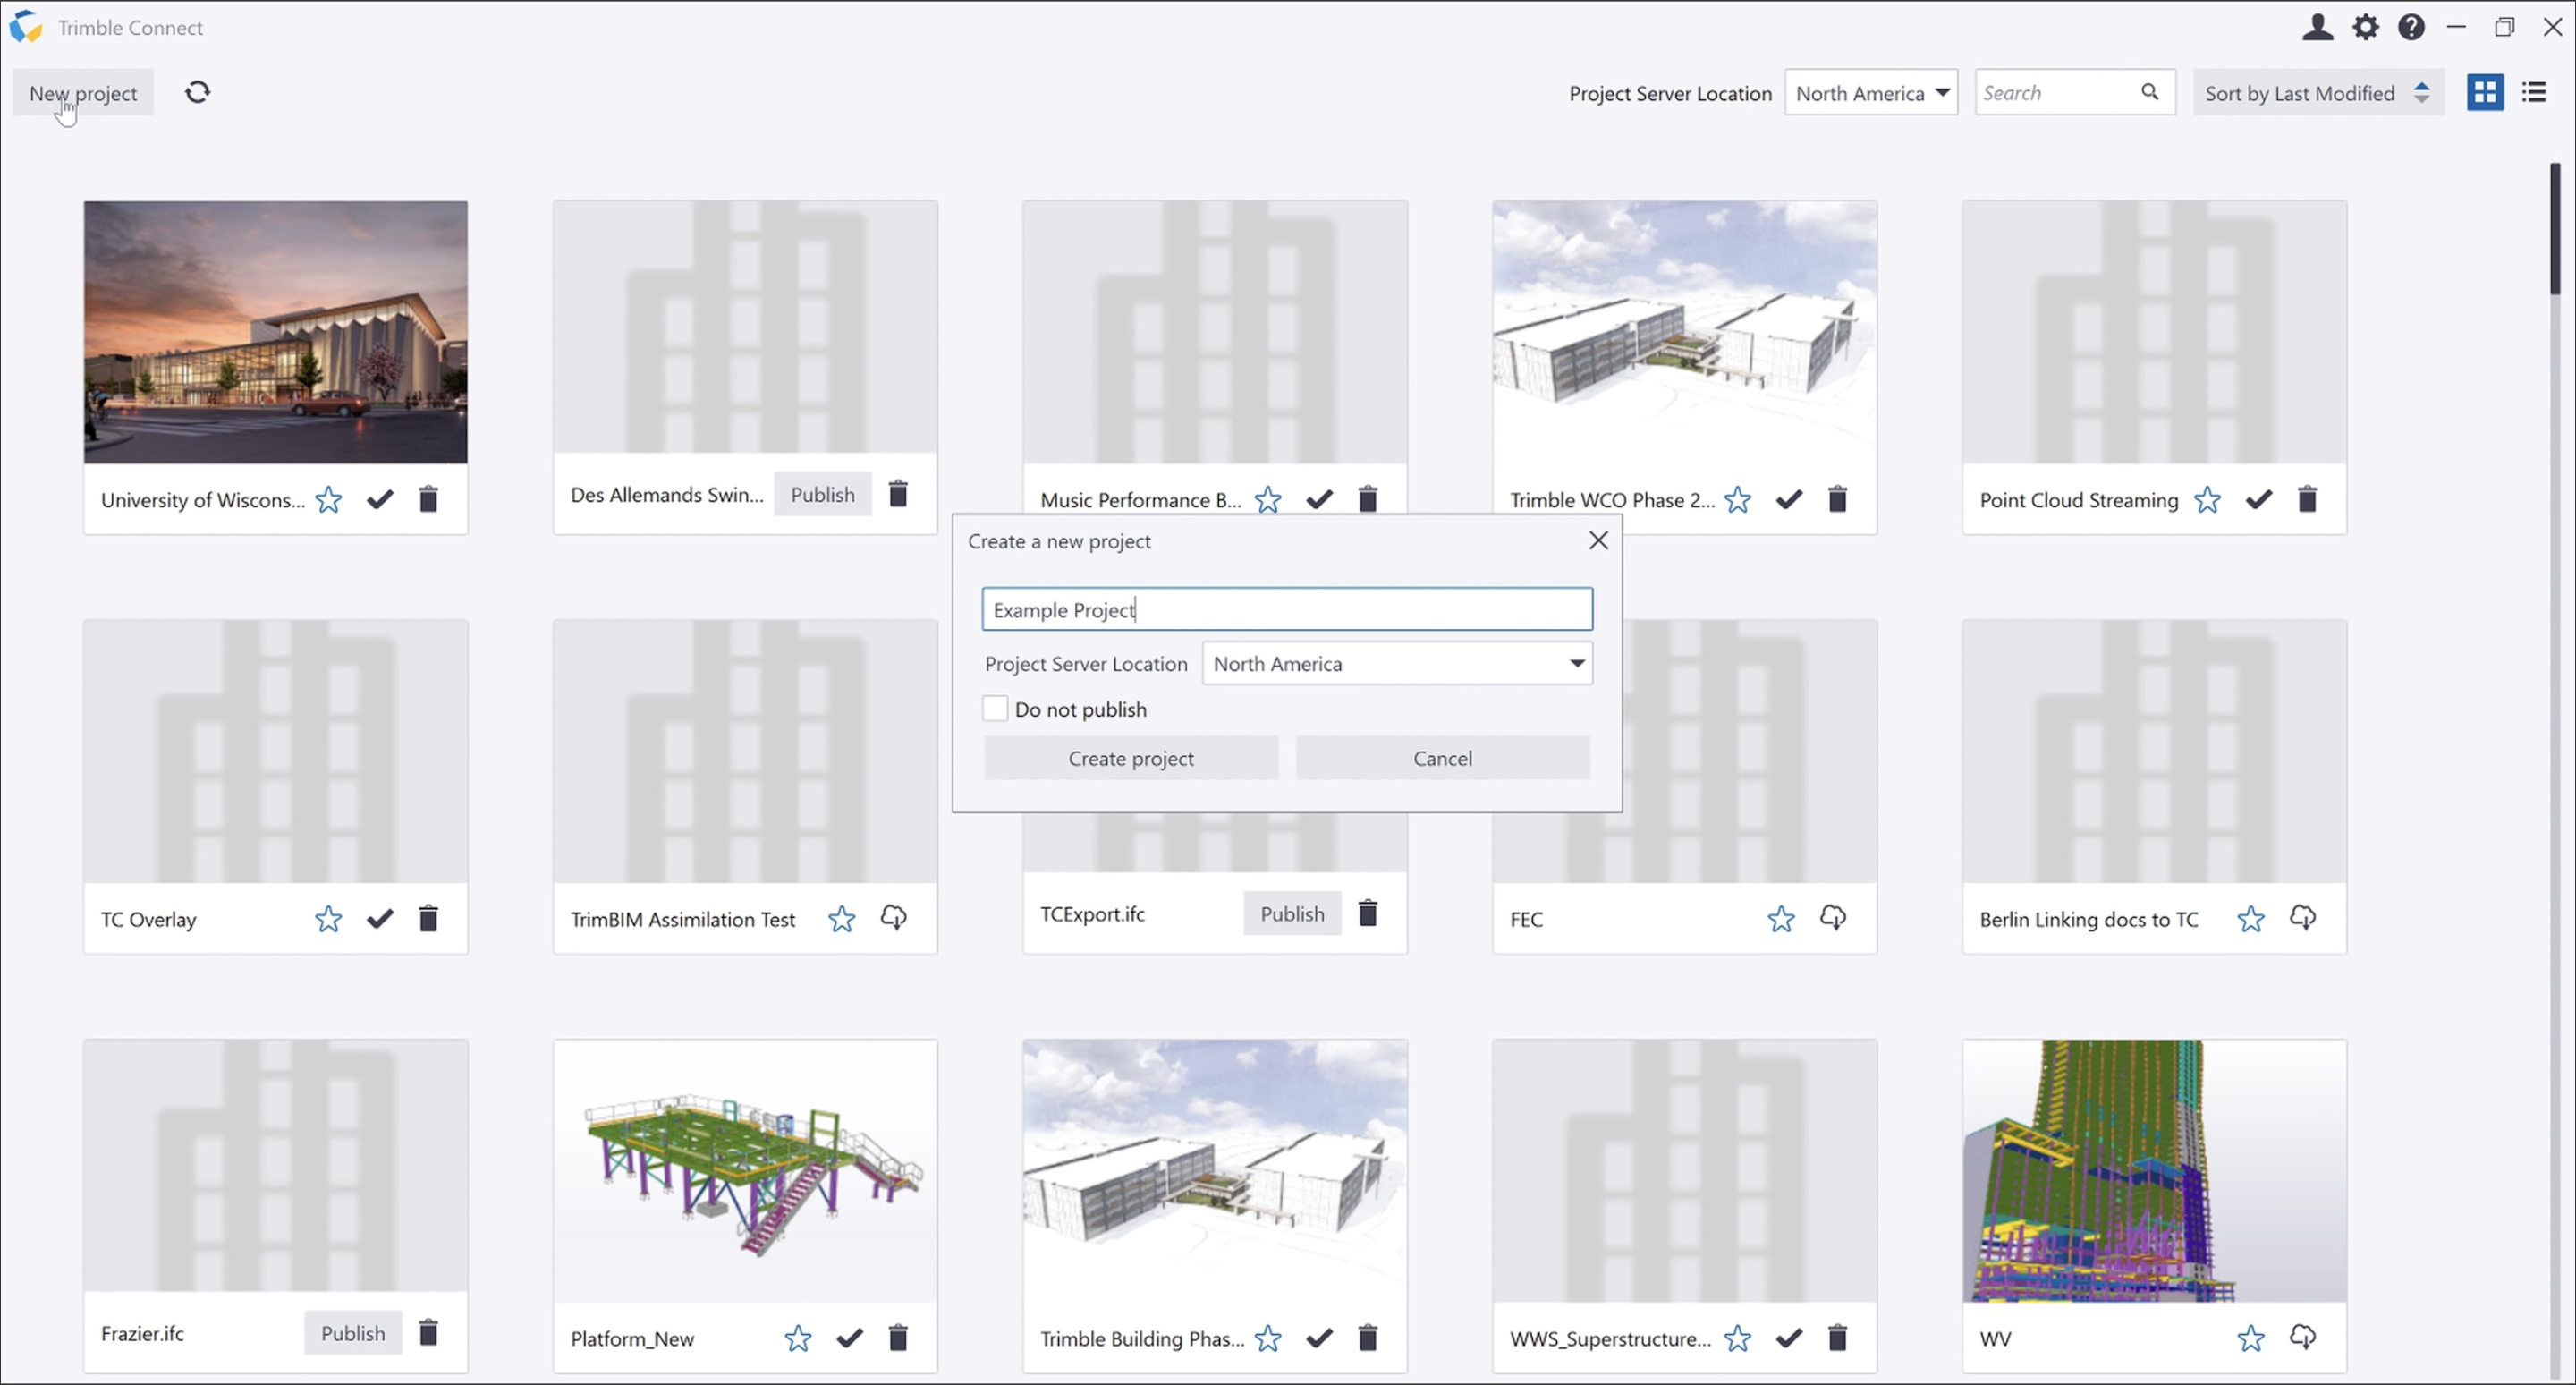
Task: Delete the TCExport.ifc project
Action: coord(1368,912)
